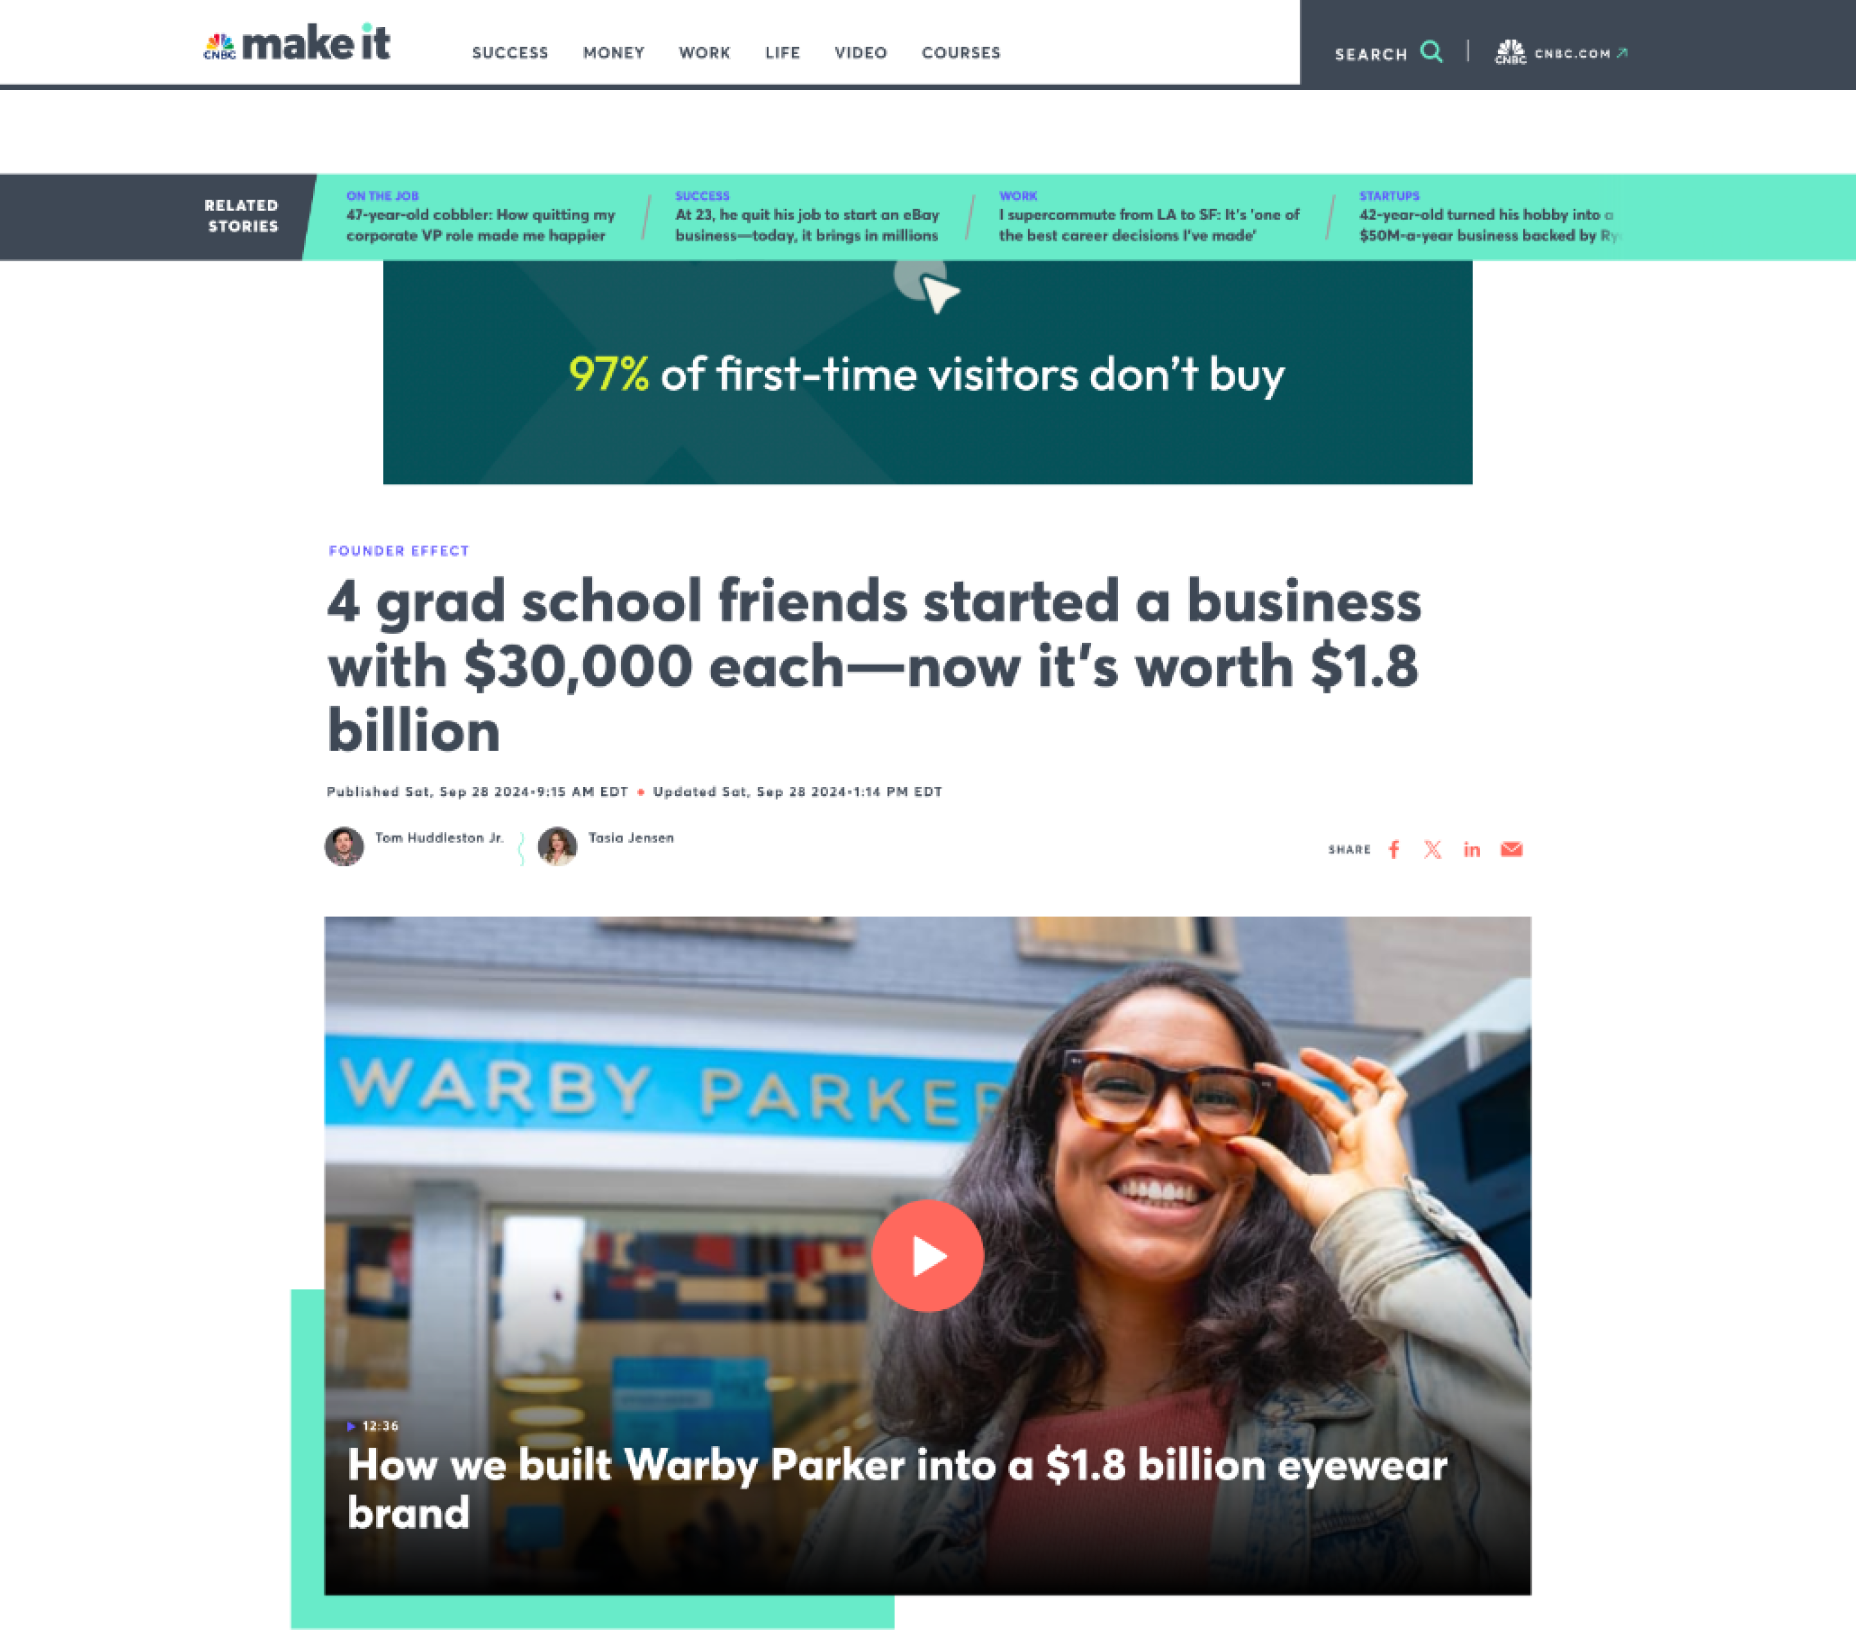Play the Warby Parker video
Screen dimensions: 1856x1640
point(927,1255)
